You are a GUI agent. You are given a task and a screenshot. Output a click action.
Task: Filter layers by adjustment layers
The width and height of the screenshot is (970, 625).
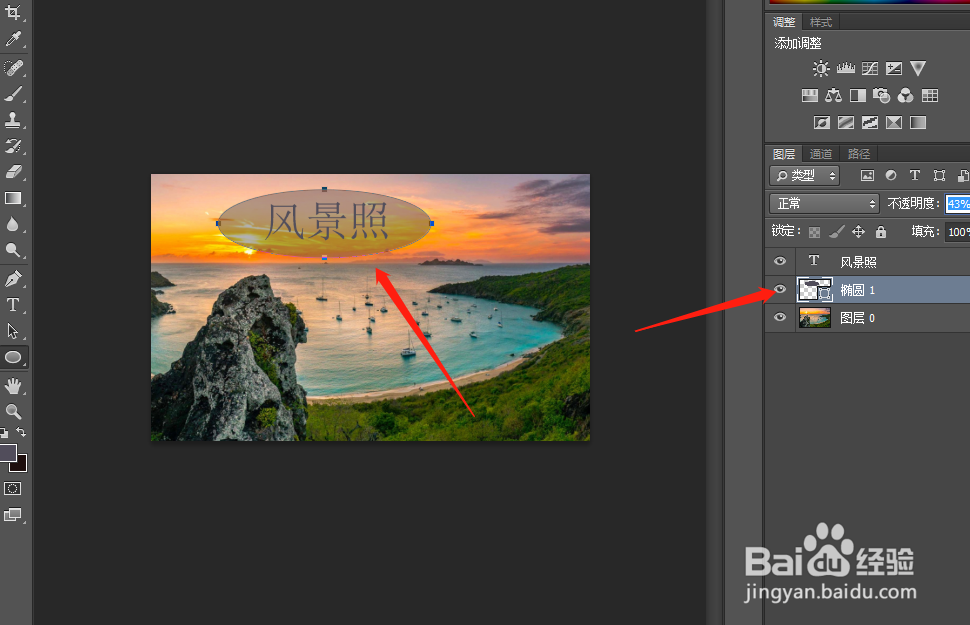tap(891, 176)
